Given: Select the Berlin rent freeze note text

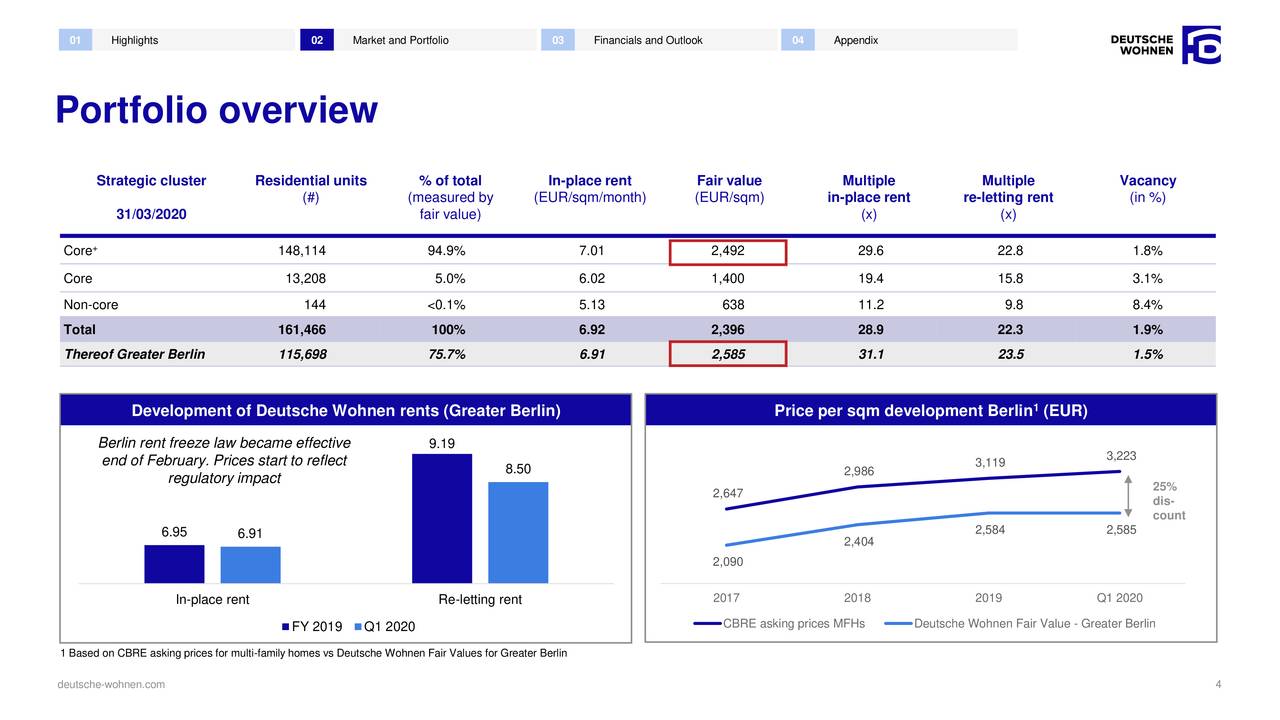Looking at the screenshot, I should pyautogui.click(x=224, y=461).
